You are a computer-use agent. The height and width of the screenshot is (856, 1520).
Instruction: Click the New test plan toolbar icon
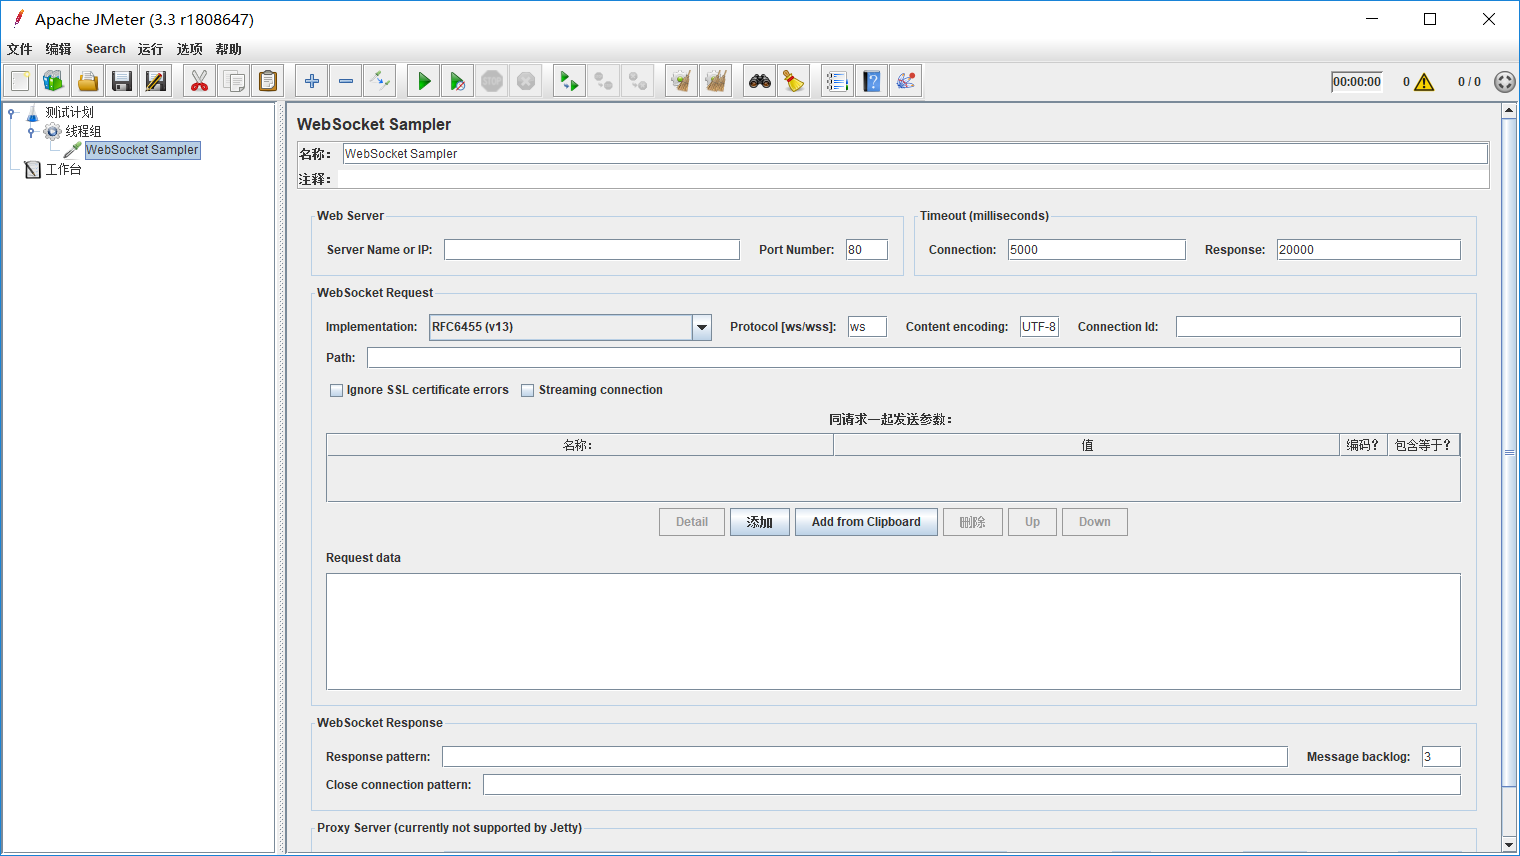click(x=20, y=81)
